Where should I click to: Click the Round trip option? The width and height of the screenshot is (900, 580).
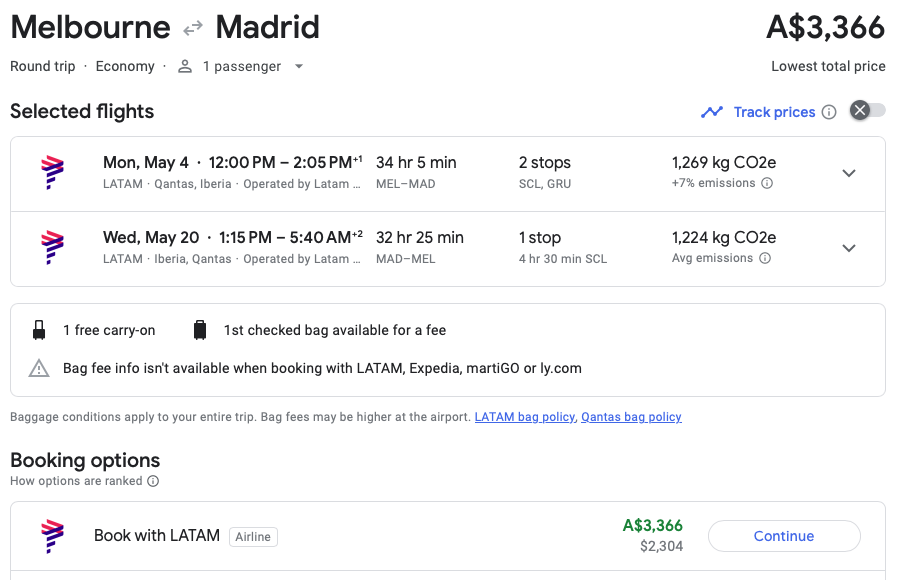point(42,66)
